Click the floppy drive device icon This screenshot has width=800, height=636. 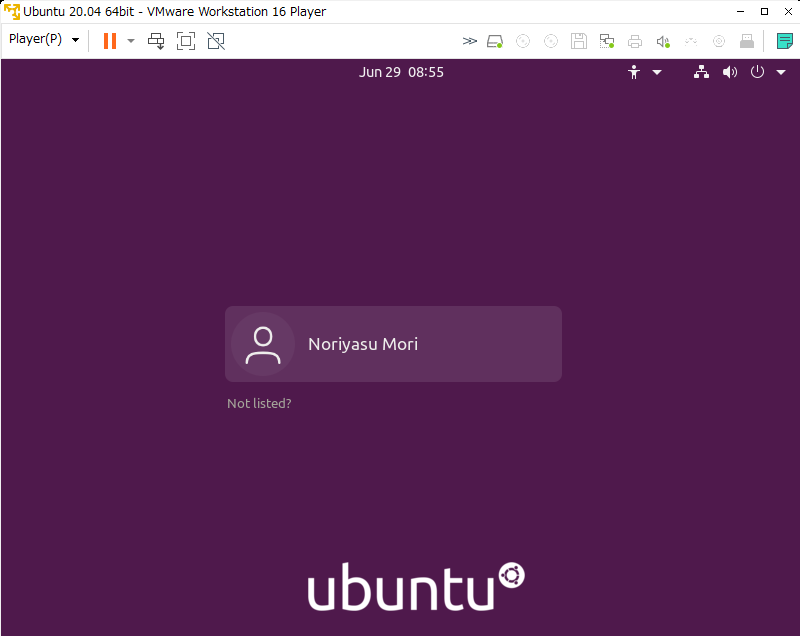click(x=579, y=41)
